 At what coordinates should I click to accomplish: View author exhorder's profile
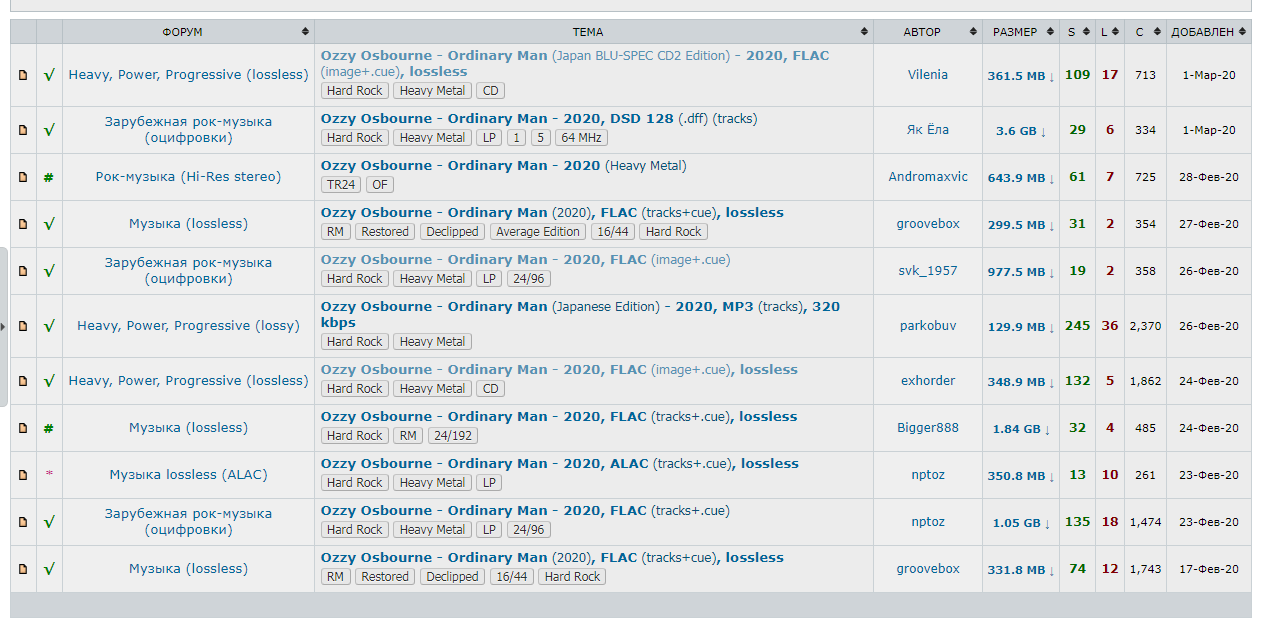[928, 381]
